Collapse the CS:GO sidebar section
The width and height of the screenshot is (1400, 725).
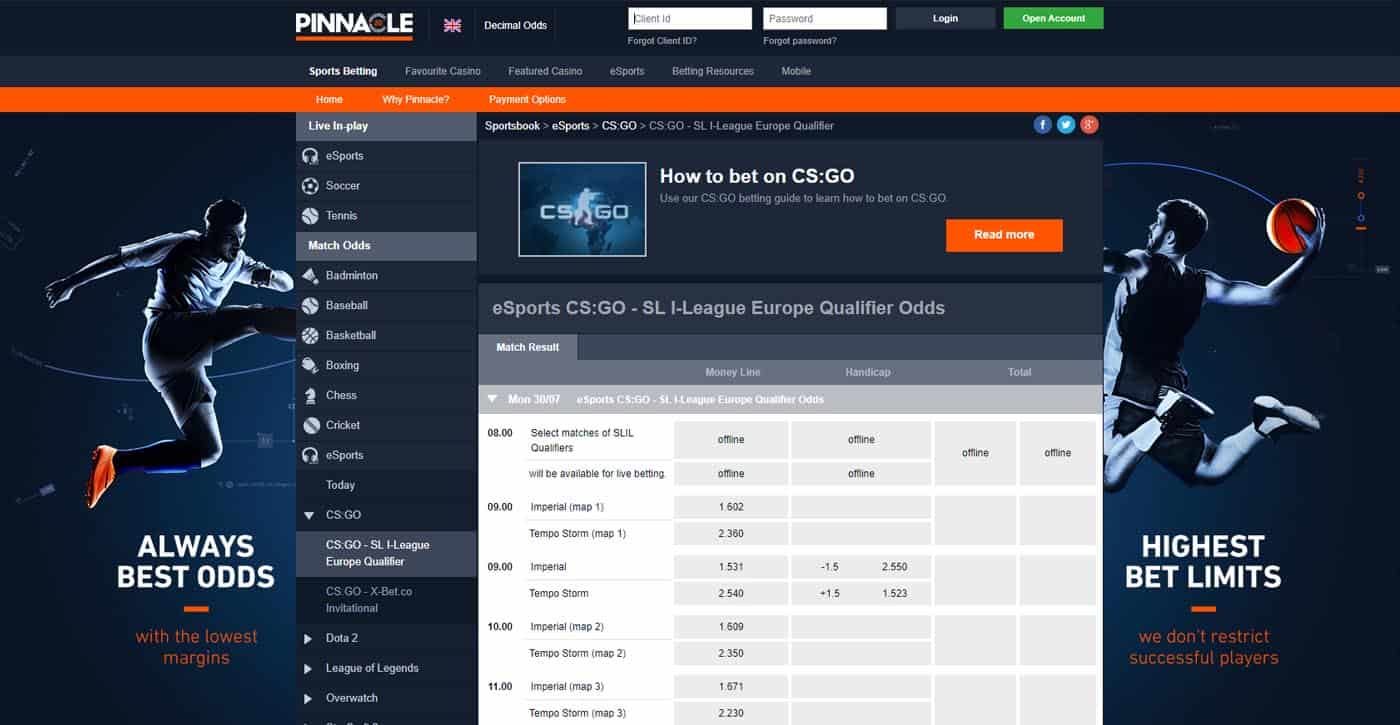[309, 516]
